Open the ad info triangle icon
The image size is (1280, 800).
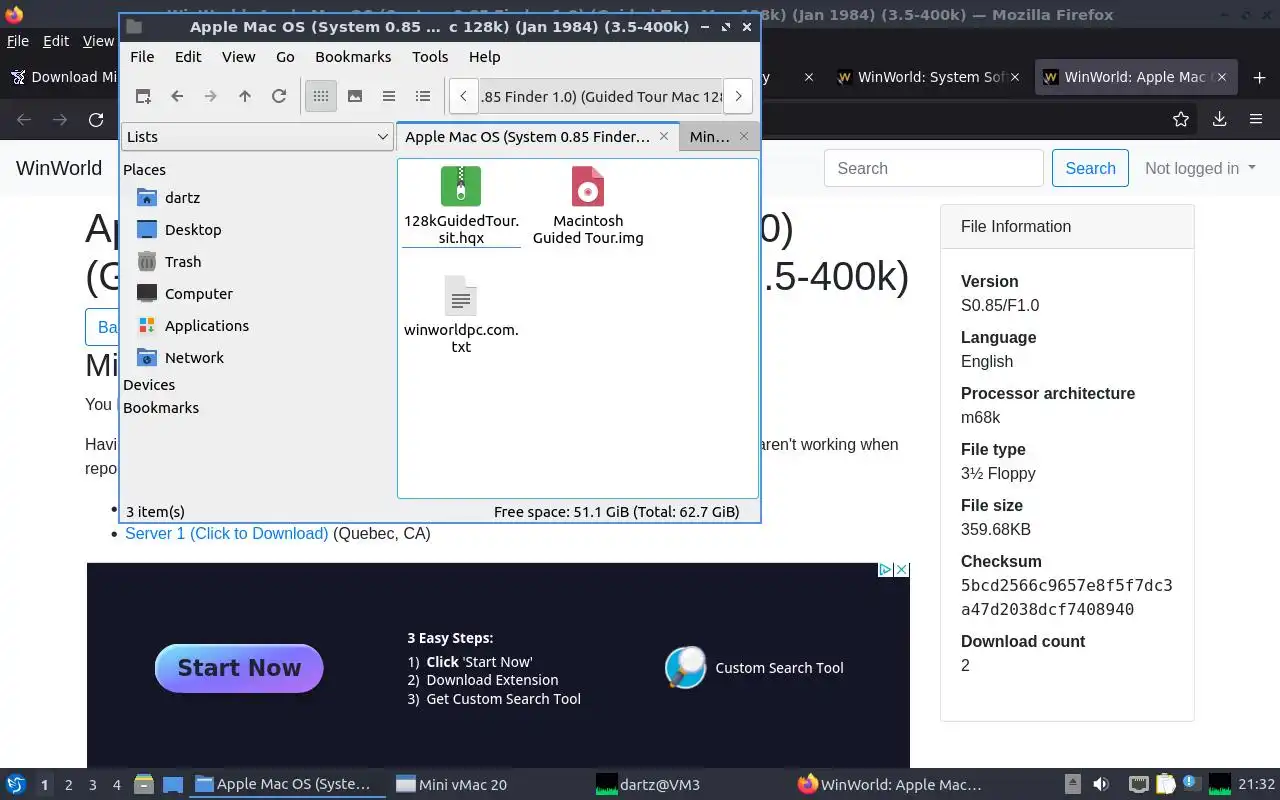(x=885, y=570)
